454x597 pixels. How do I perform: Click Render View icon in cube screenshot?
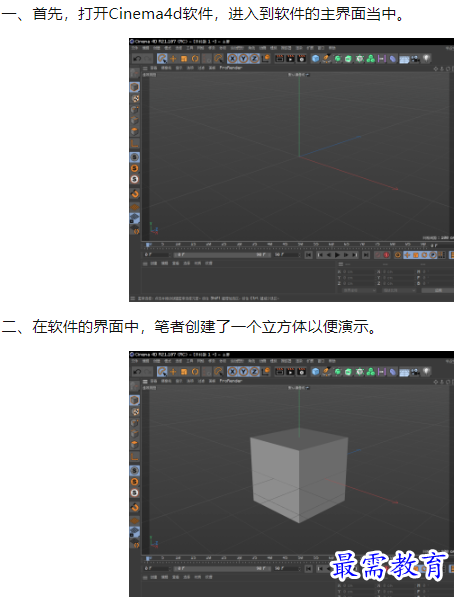[x=279, y=372]
